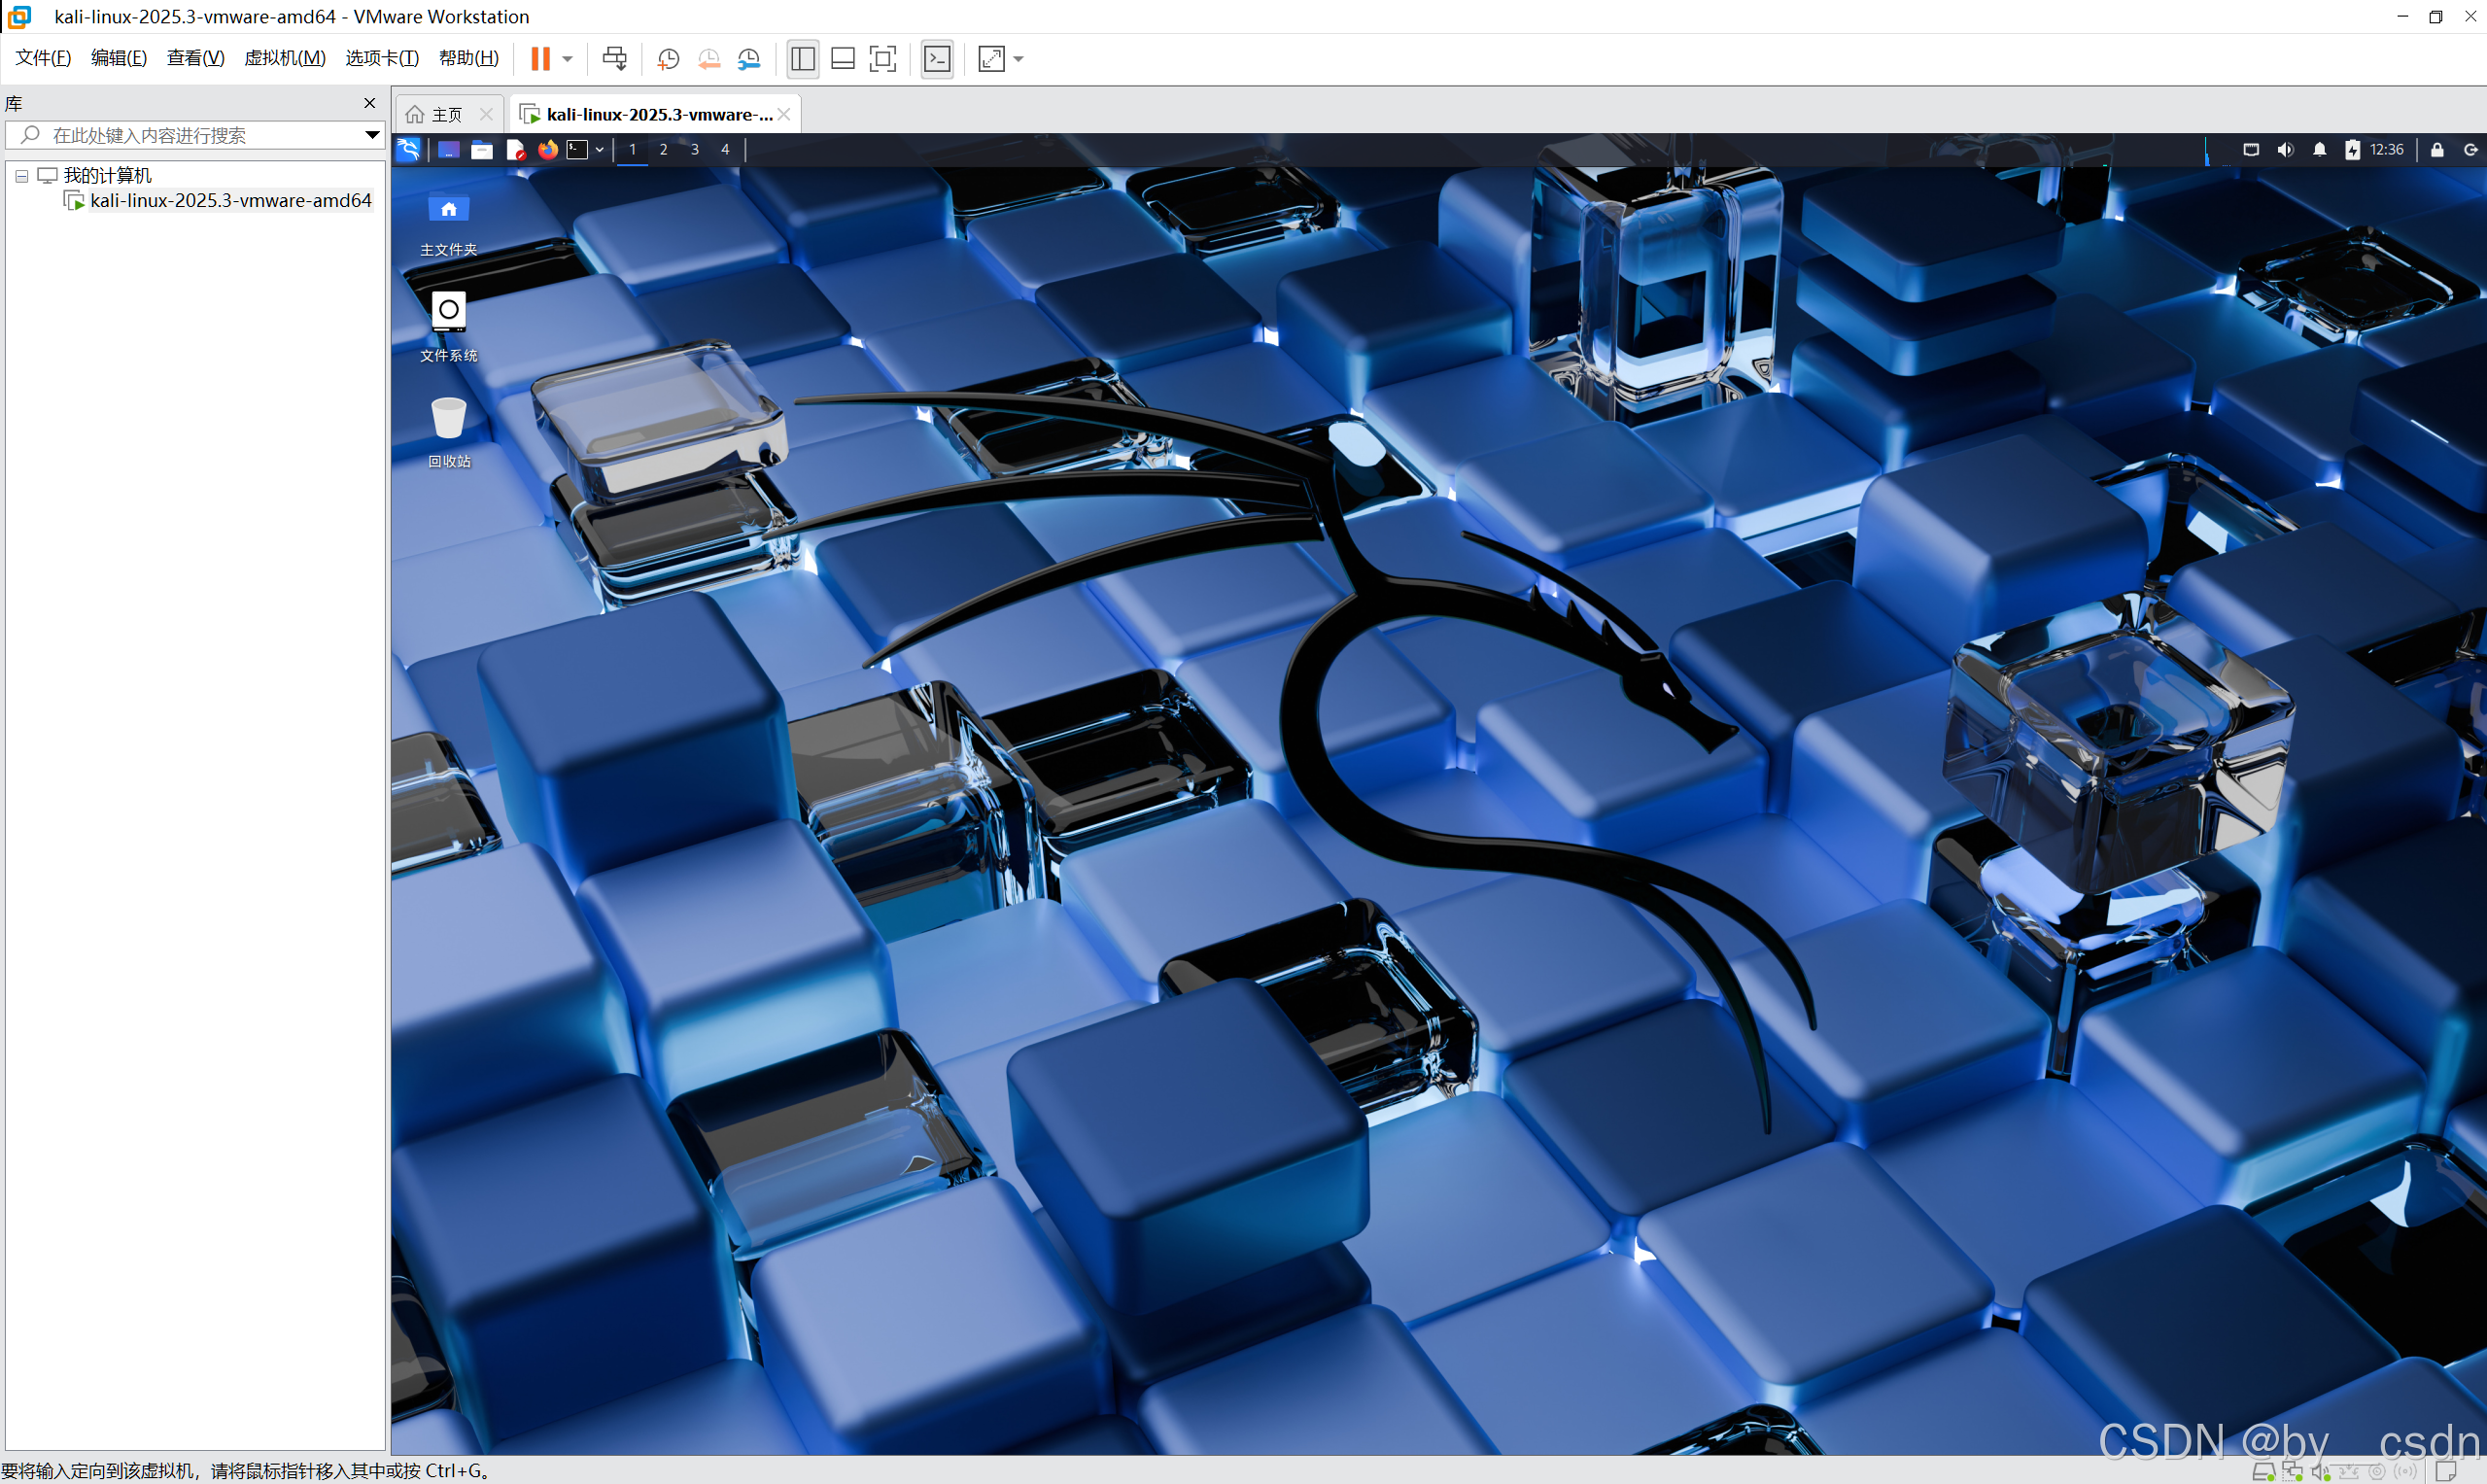Open the 虚拟机(M) menu
The height and width of the screenshot is (1484, 2487).
point(285,58)
